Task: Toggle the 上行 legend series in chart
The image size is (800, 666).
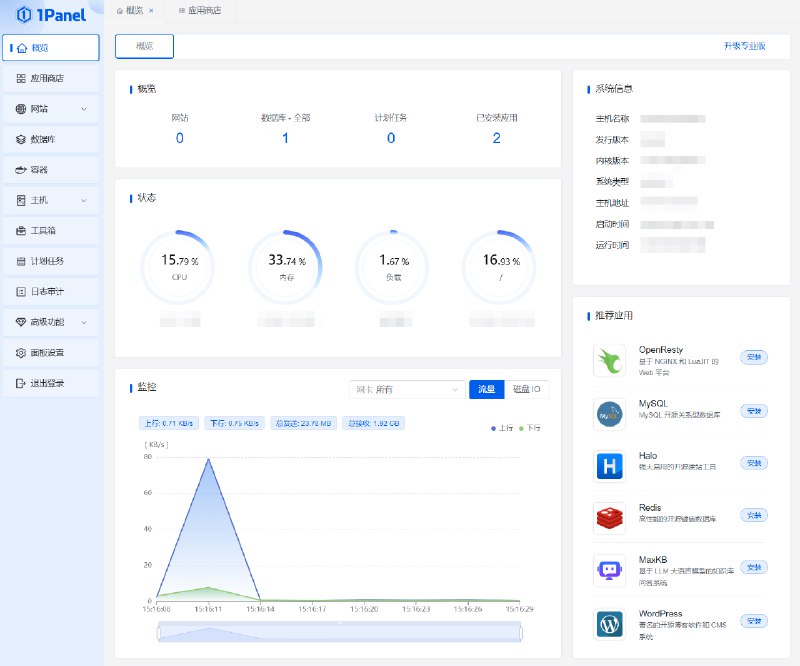Action: coord(502,428)
